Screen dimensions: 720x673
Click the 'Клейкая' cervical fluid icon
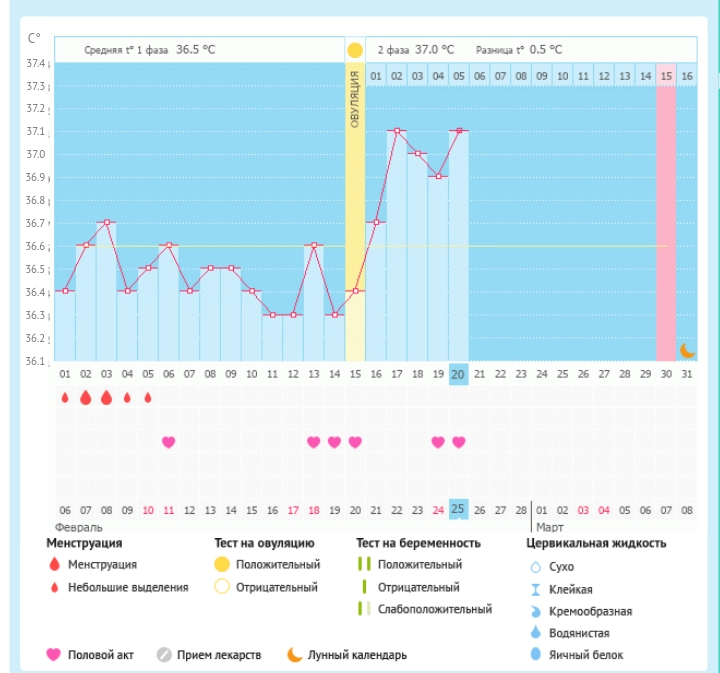533,589
